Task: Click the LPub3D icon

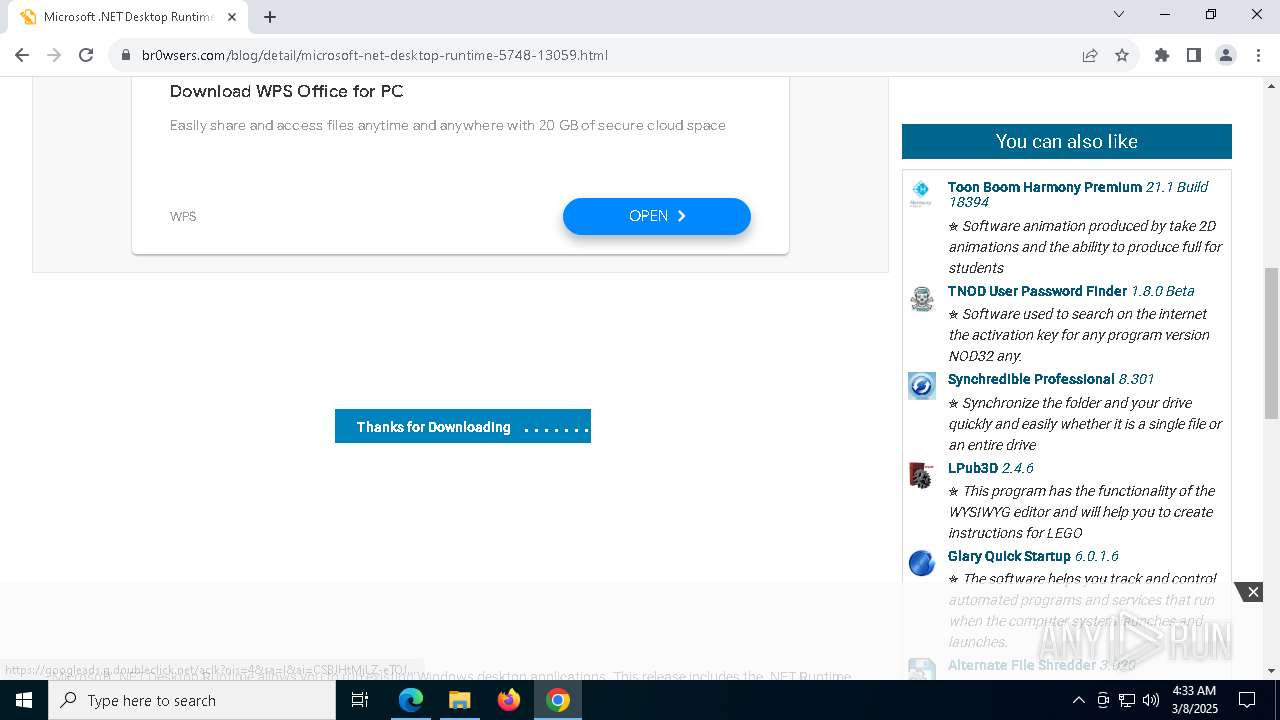Action: (921, 475)
